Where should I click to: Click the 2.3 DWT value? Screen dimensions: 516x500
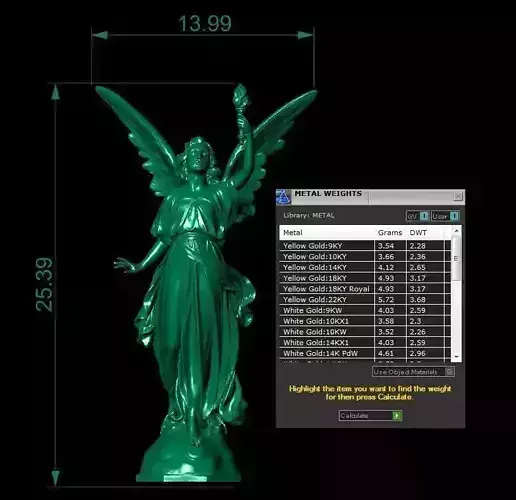[415, 321]
